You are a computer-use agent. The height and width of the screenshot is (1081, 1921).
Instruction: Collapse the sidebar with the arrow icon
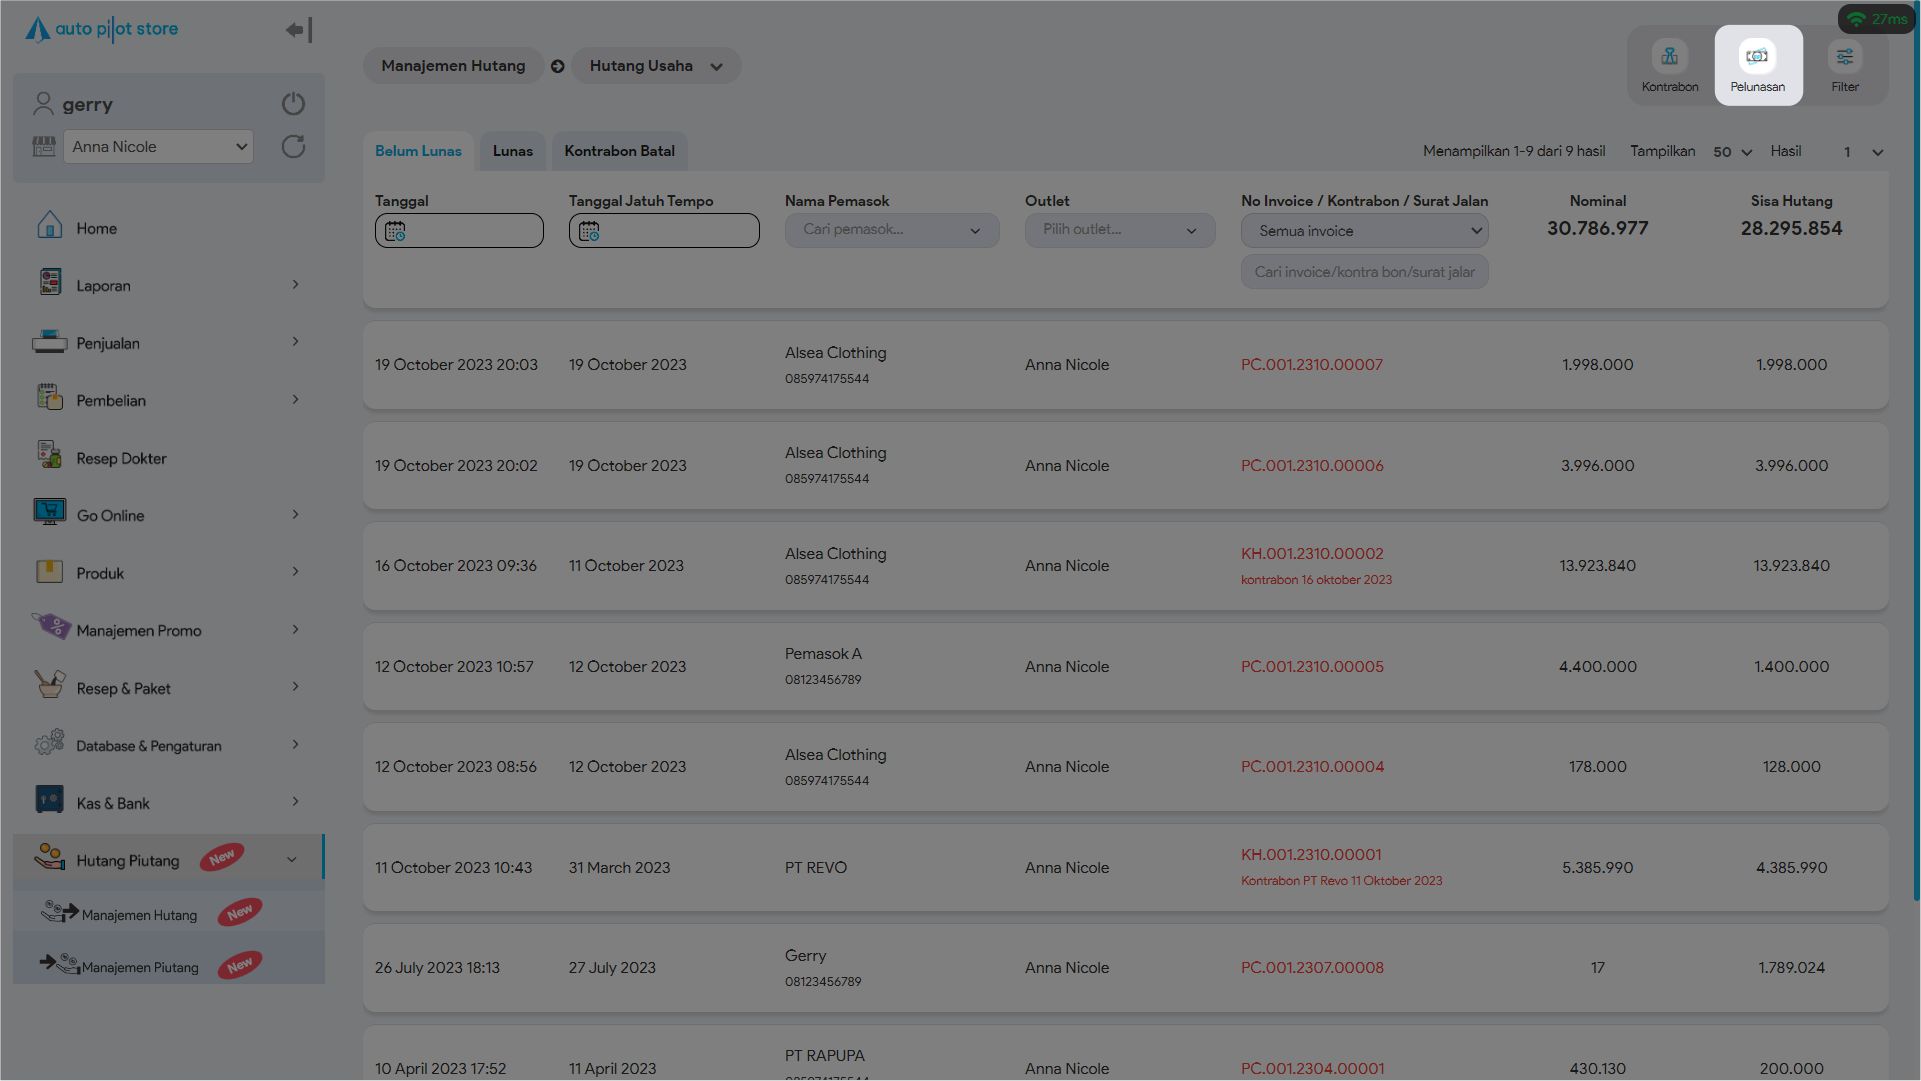(x=298, y=30)
